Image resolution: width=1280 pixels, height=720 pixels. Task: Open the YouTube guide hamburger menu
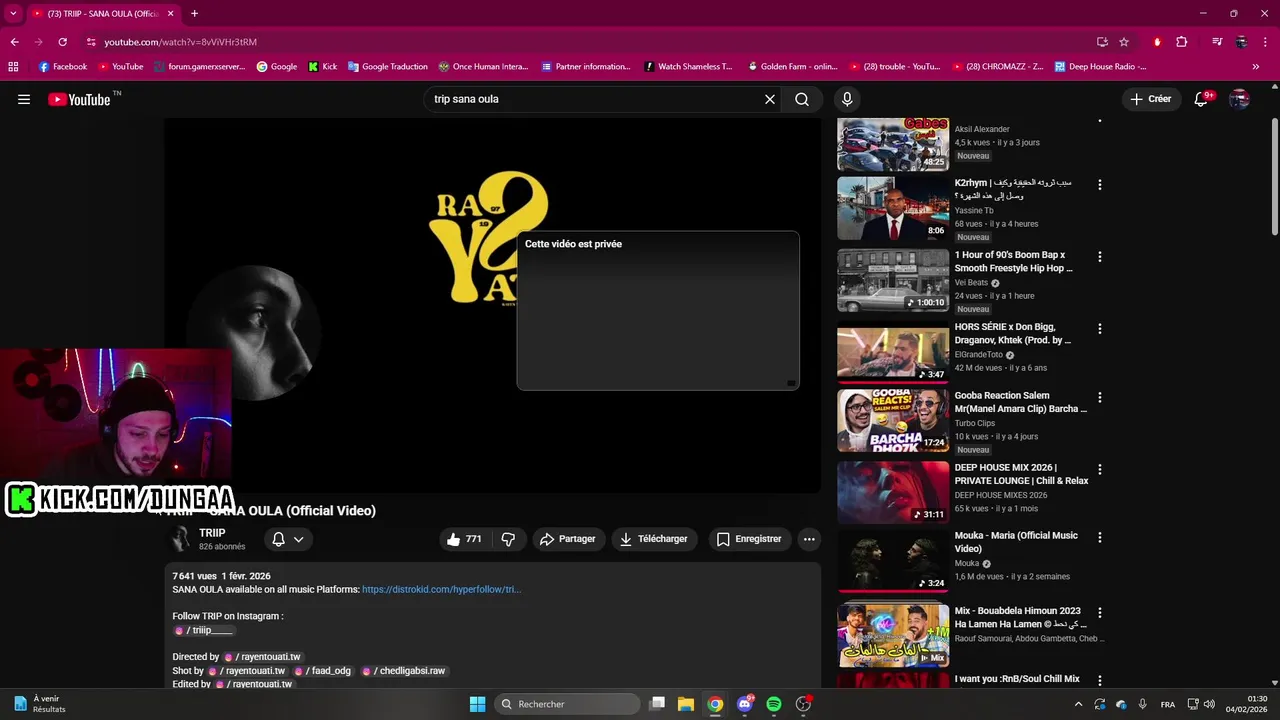pyautogui.click(x=24, y=99)
